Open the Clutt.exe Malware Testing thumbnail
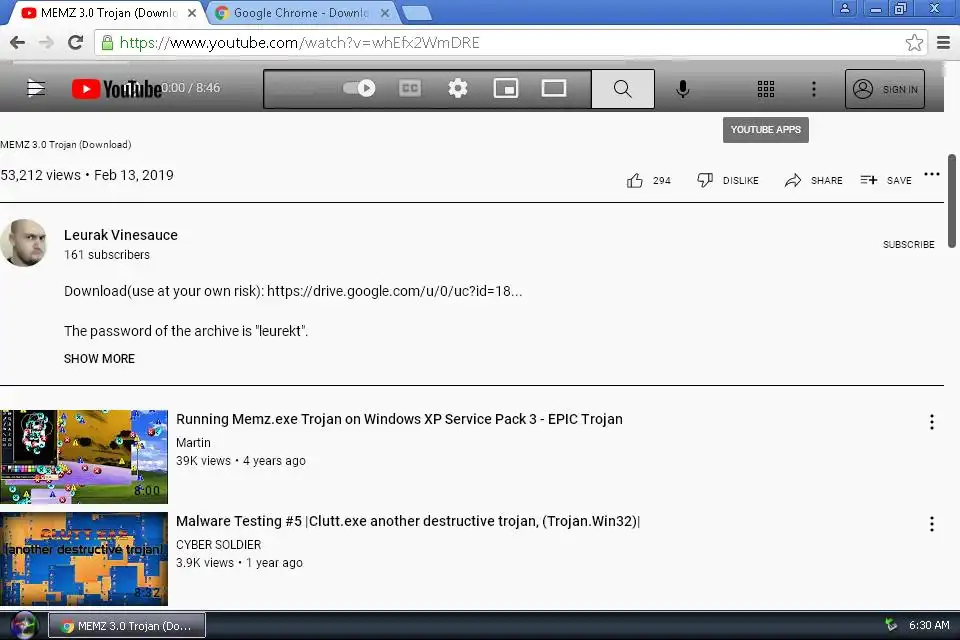This screenshot has width=960, height=640. [84, 559]
